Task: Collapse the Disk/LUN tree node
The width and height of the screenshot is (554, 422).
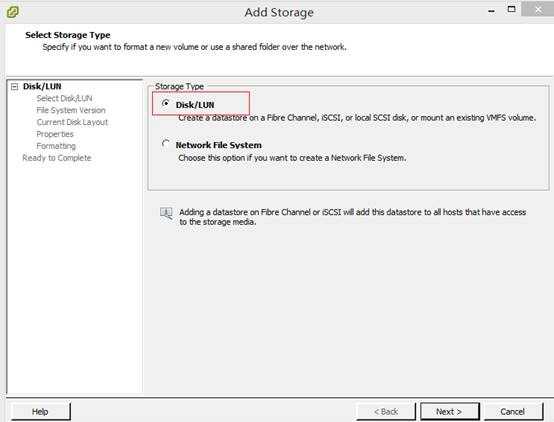Action: 14,87
